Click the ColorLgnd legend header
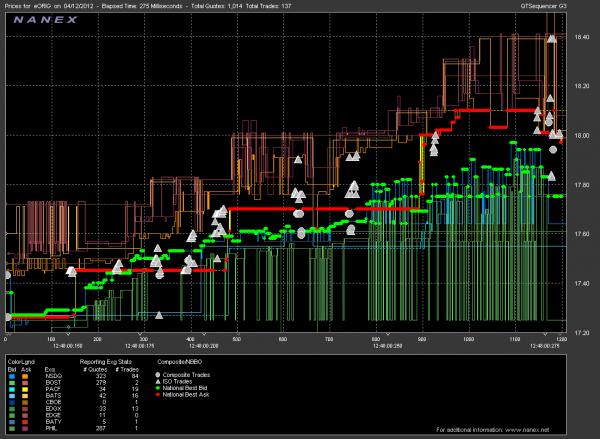The image size is (600, 439). pos(21,359)
